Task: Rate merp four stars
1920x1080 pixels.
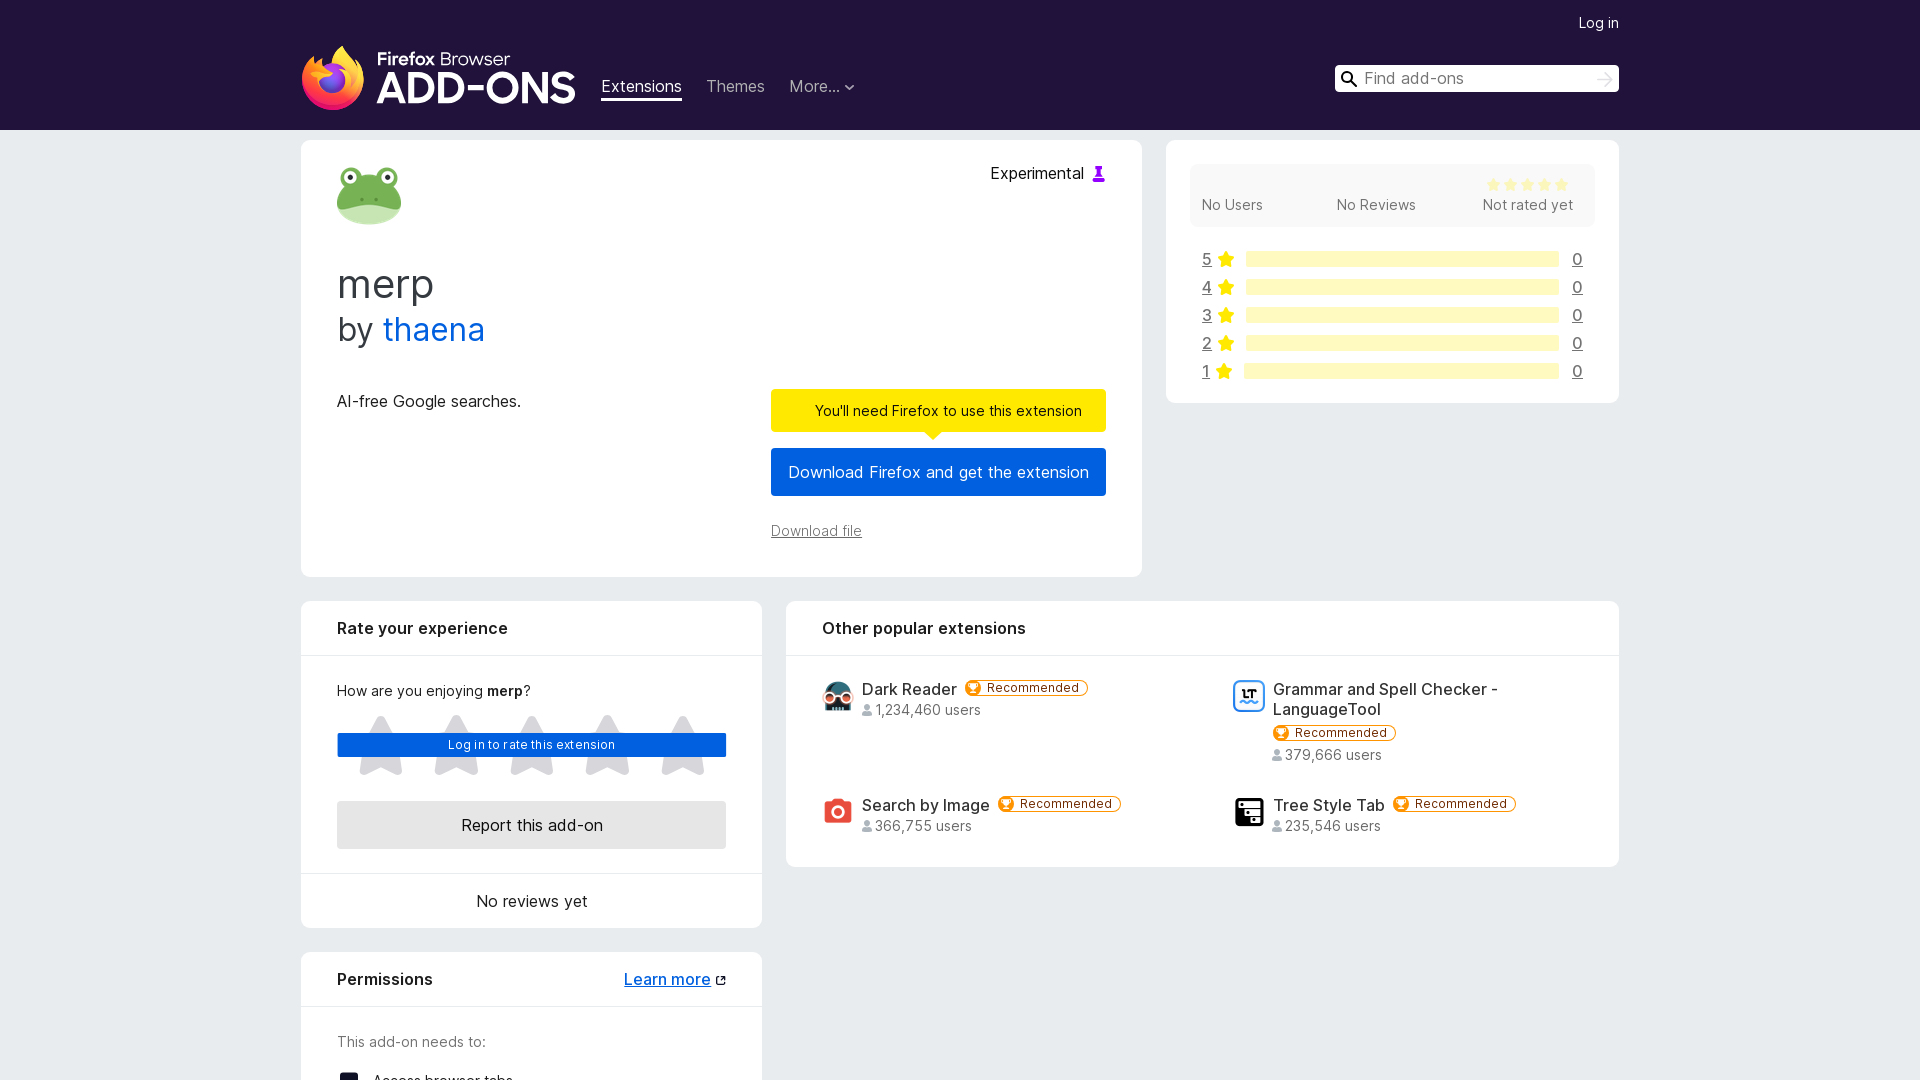Action: [607, 745]
